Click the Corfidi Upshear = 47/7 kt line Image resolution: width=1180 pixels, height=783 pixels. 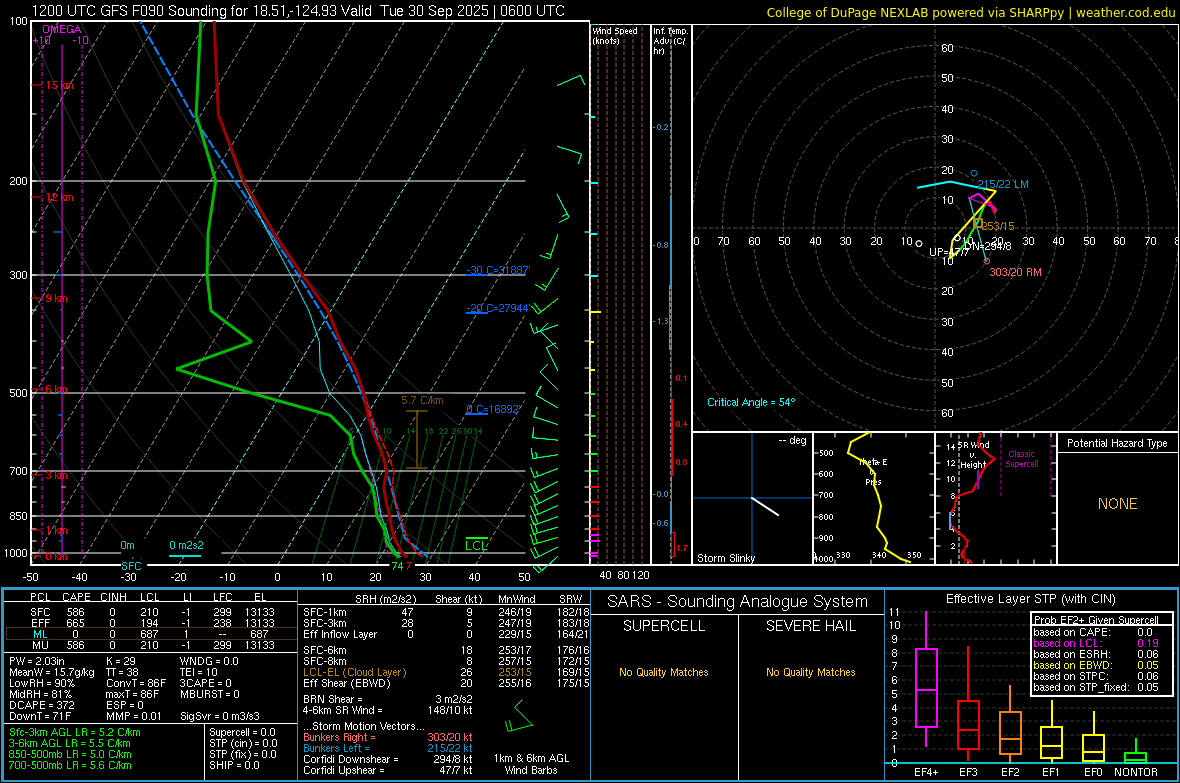(x=388, y=770)
